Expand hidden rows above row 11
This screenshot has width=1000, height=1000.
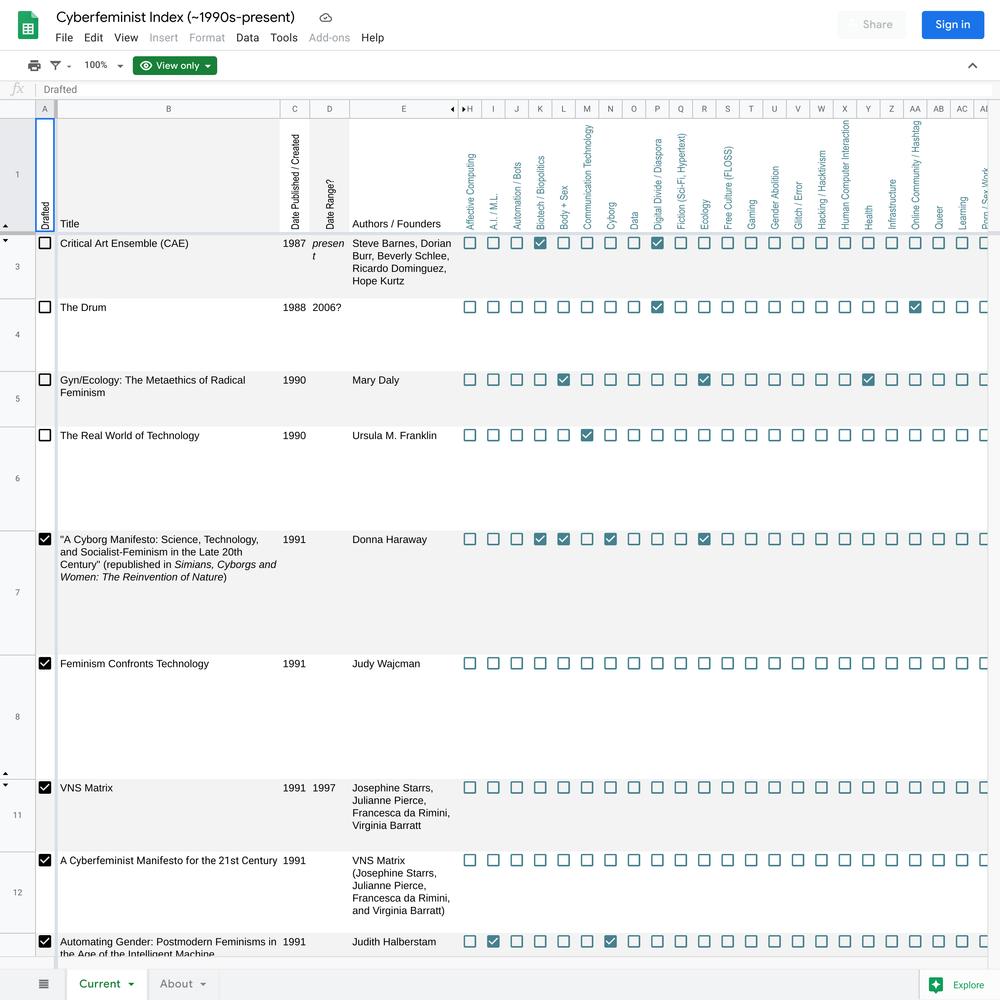coord(6,785)
